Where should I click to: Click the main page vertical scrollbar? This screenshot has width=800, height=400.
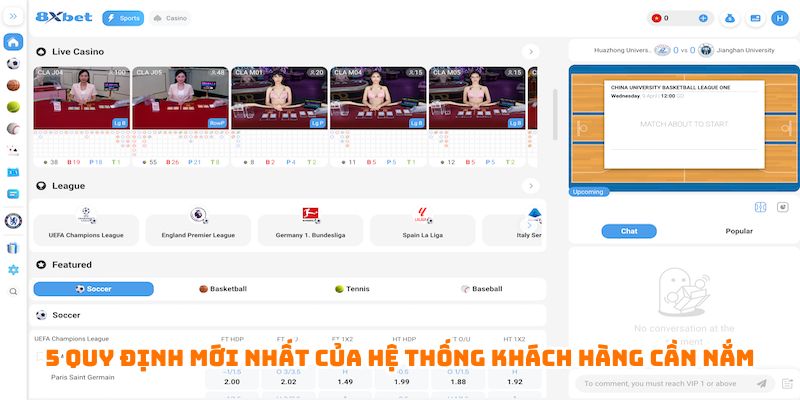555,115
